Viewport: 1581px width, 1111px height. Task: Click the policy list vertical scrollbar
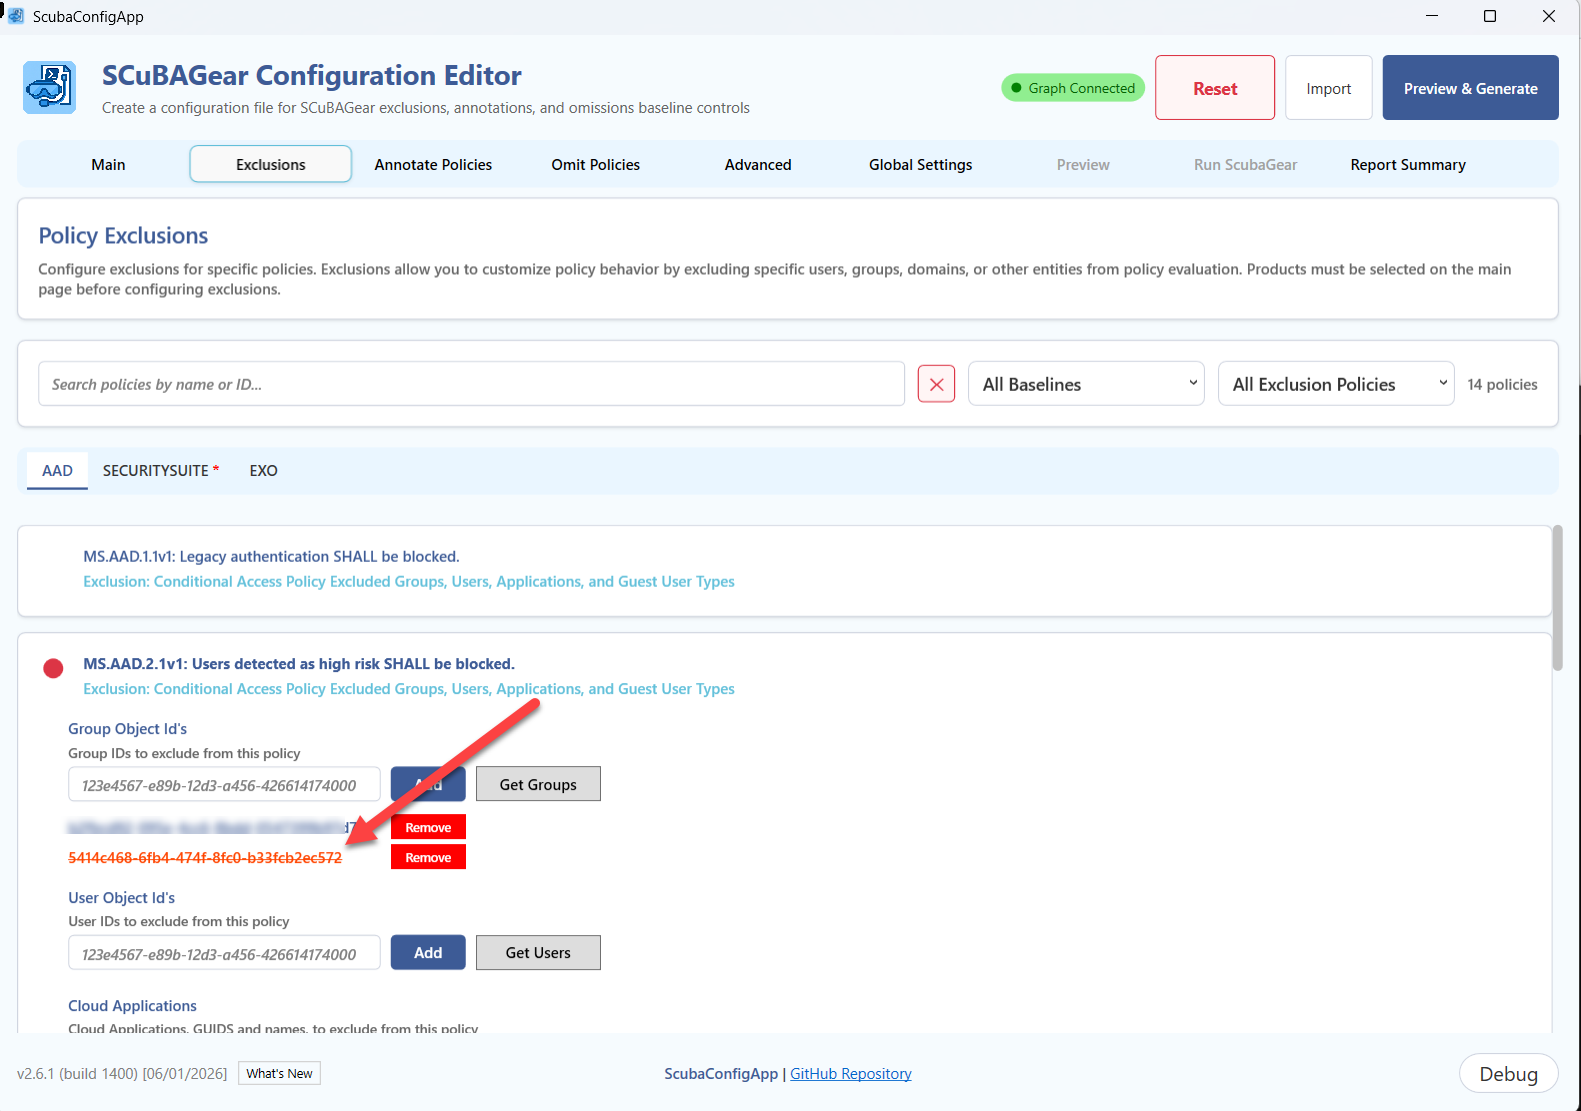[x=1557, y=598]
